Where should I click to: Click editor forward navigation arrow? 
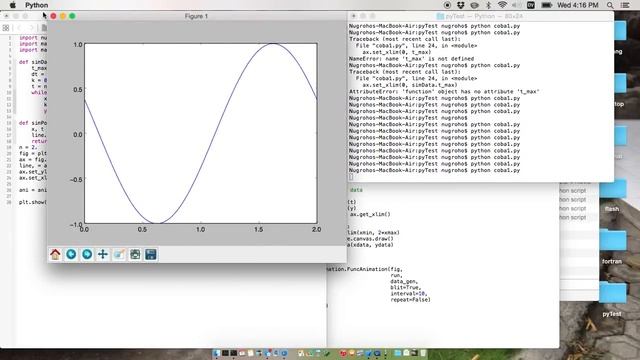tap(31, 28)
